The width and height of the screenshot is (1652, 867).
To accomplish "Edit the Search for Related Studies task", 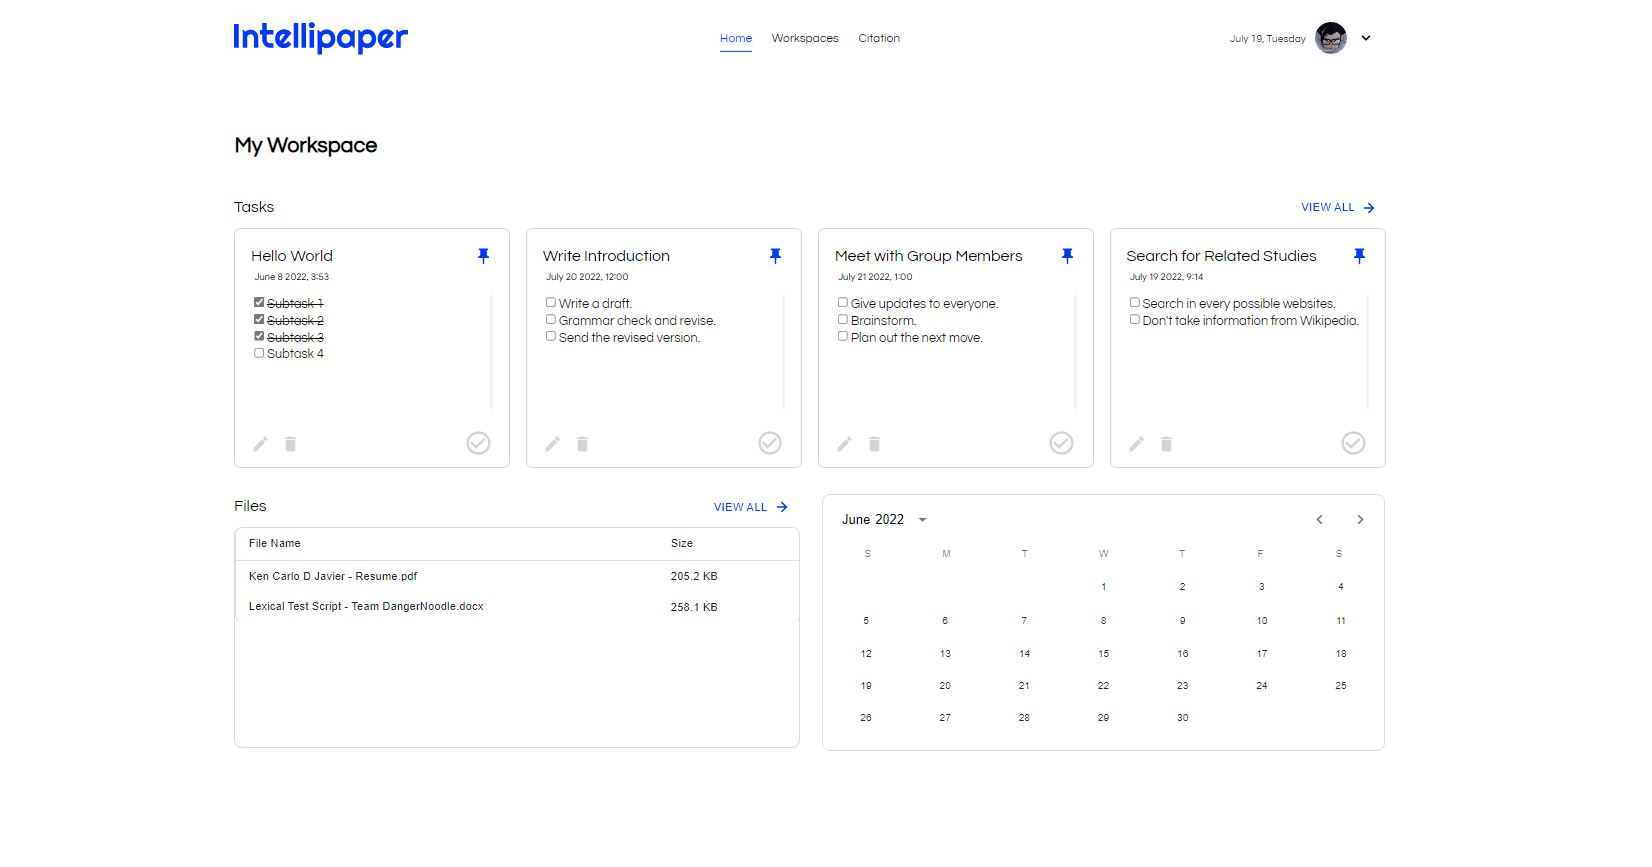I will click(1136, 444).
